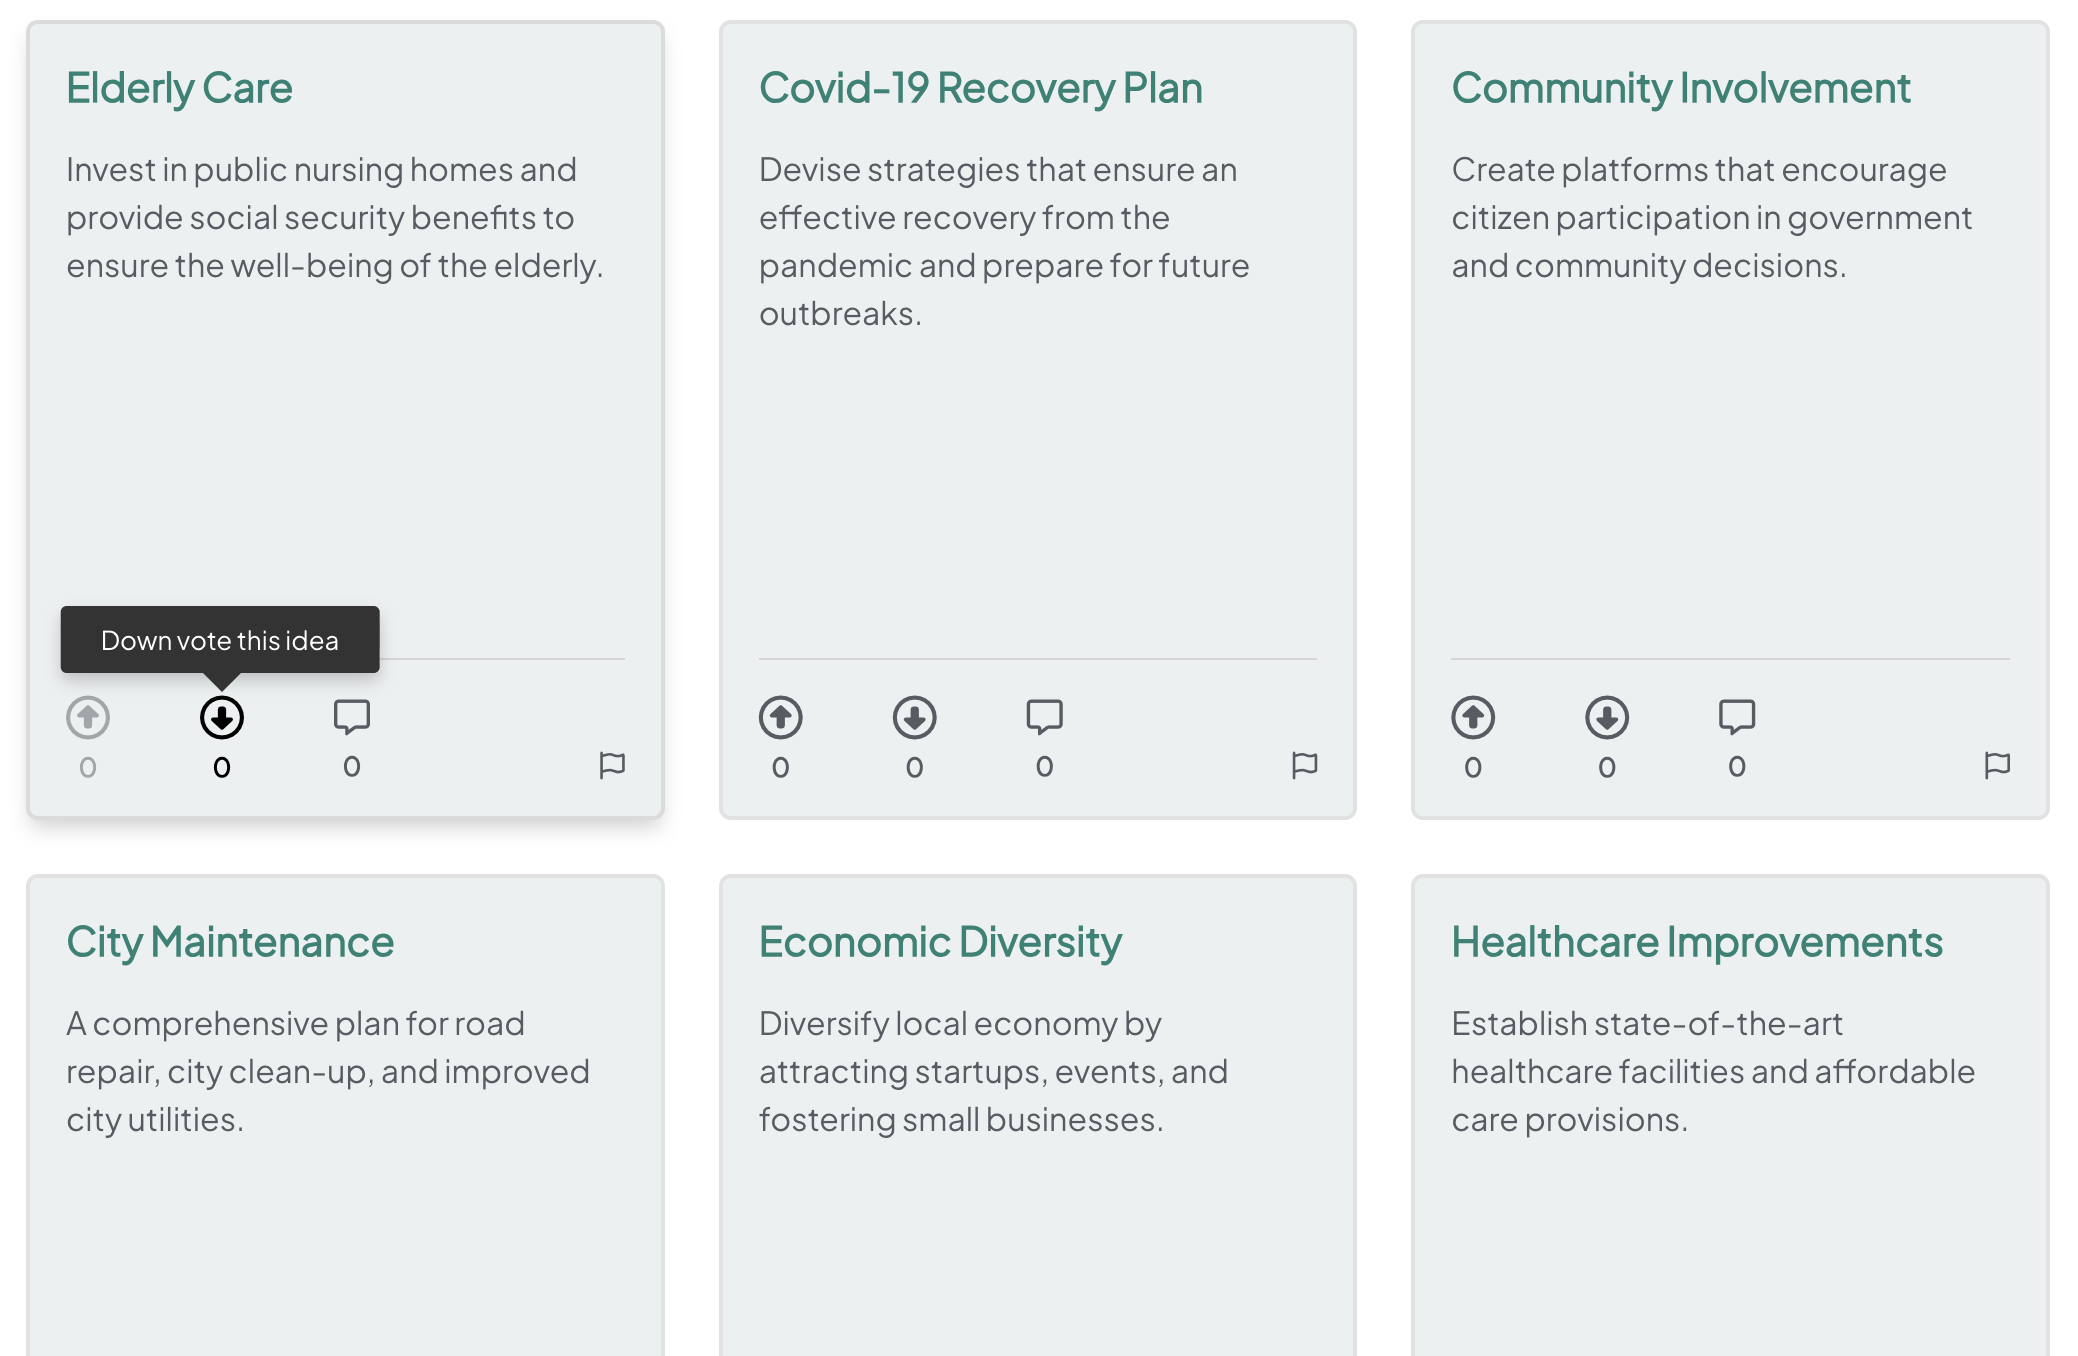Open the Healthcare Improvements idea title
Viewport: 2078px width, 1356px height.
pyautogui.click(x=1697, y=942)
